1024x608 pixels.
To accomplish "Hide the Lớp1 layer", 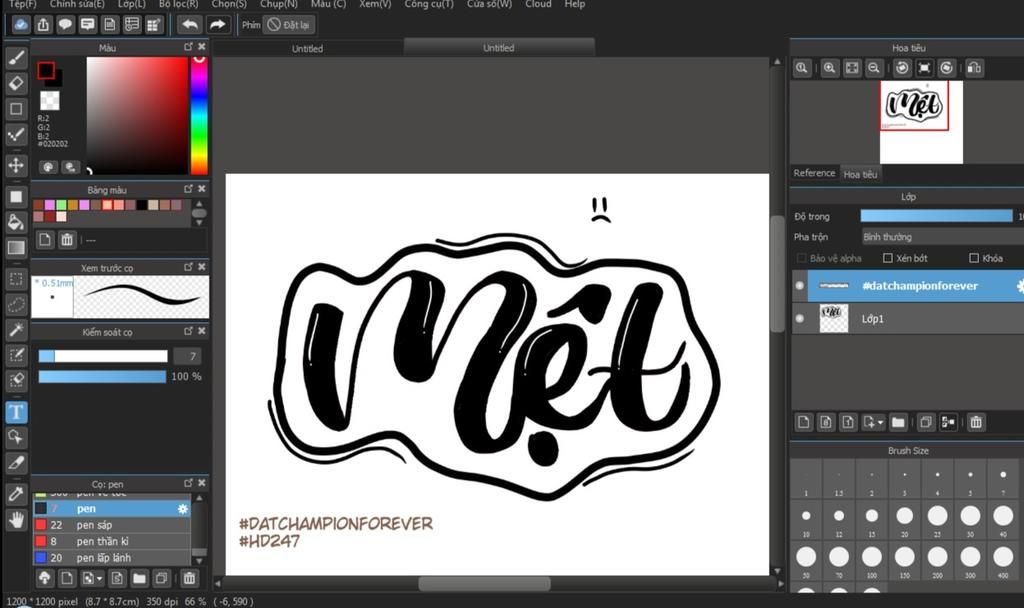I will [x=799, y=319].
